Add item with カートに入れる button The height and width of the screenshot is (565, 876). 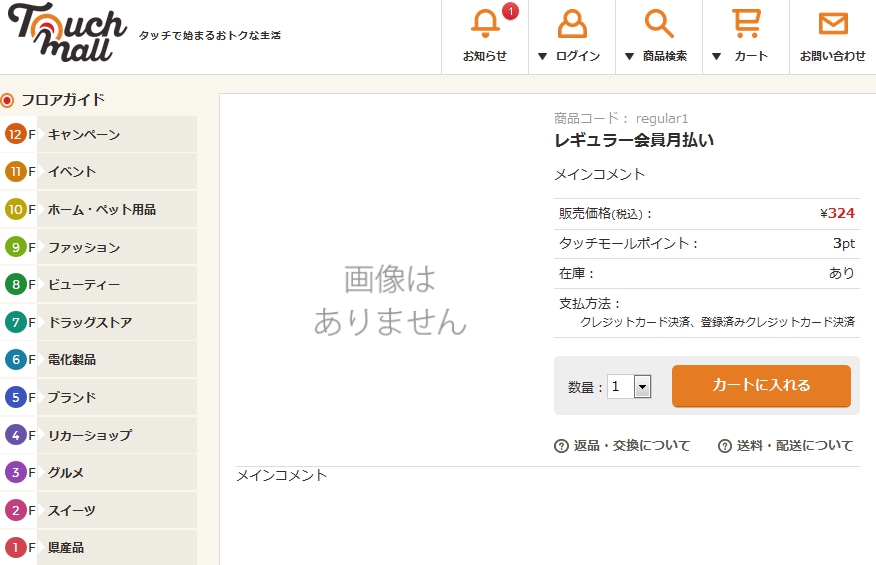pyautogui.click(x=761, y=386)
